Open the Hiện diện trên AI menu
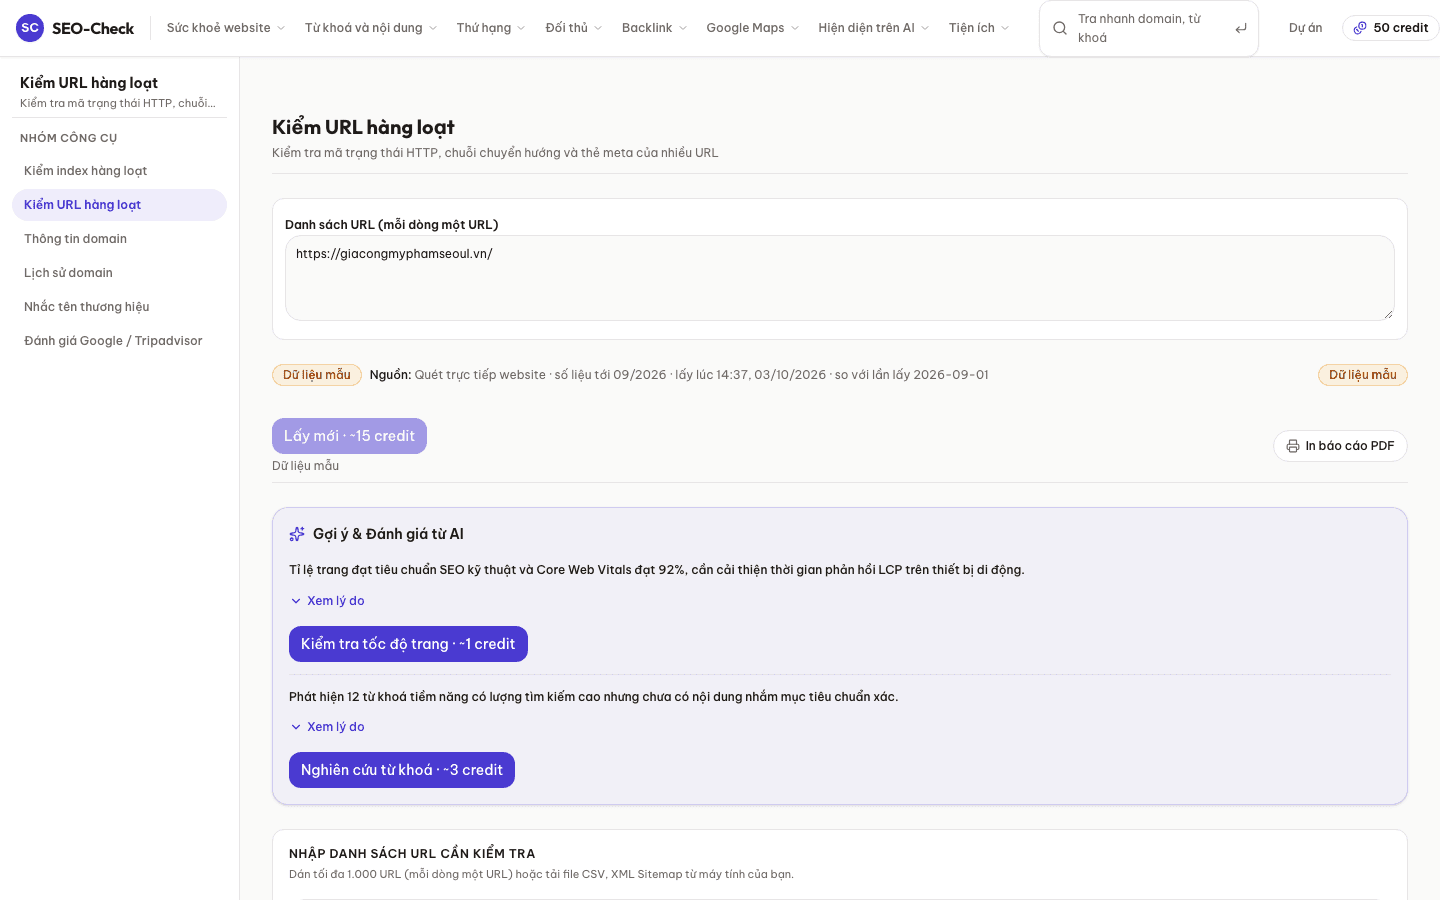The height and width of the screenshot is (900, 1440). tap(874, 28)
